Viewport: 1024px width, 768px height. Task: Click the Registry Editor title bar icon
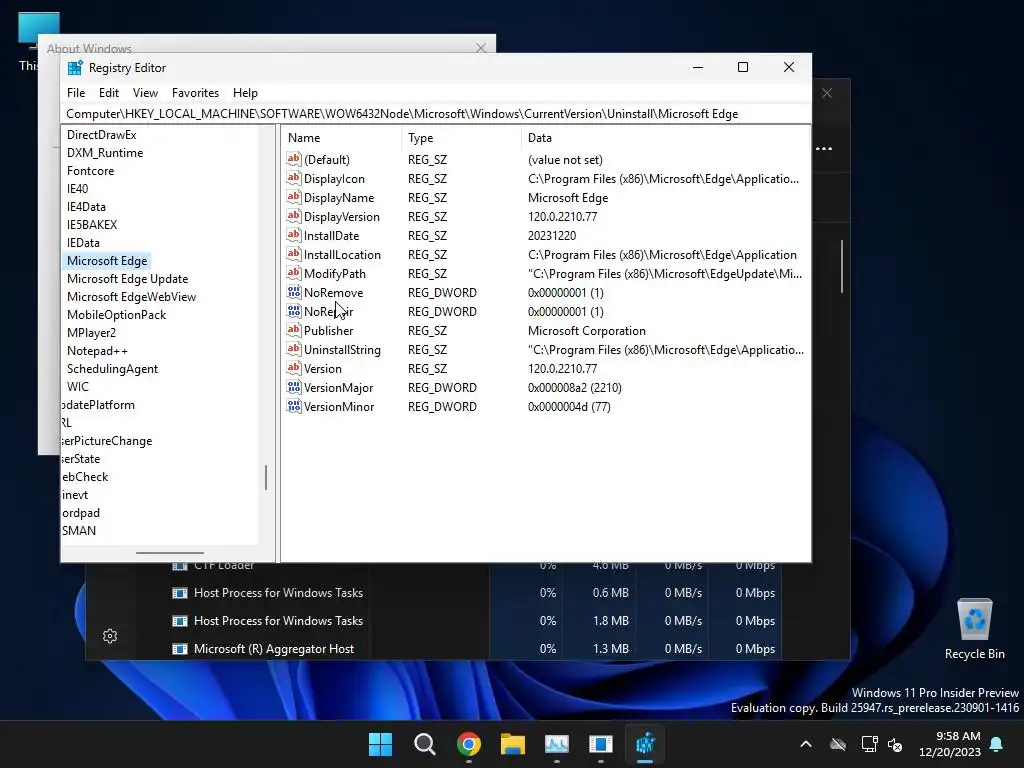coord(75,68)
